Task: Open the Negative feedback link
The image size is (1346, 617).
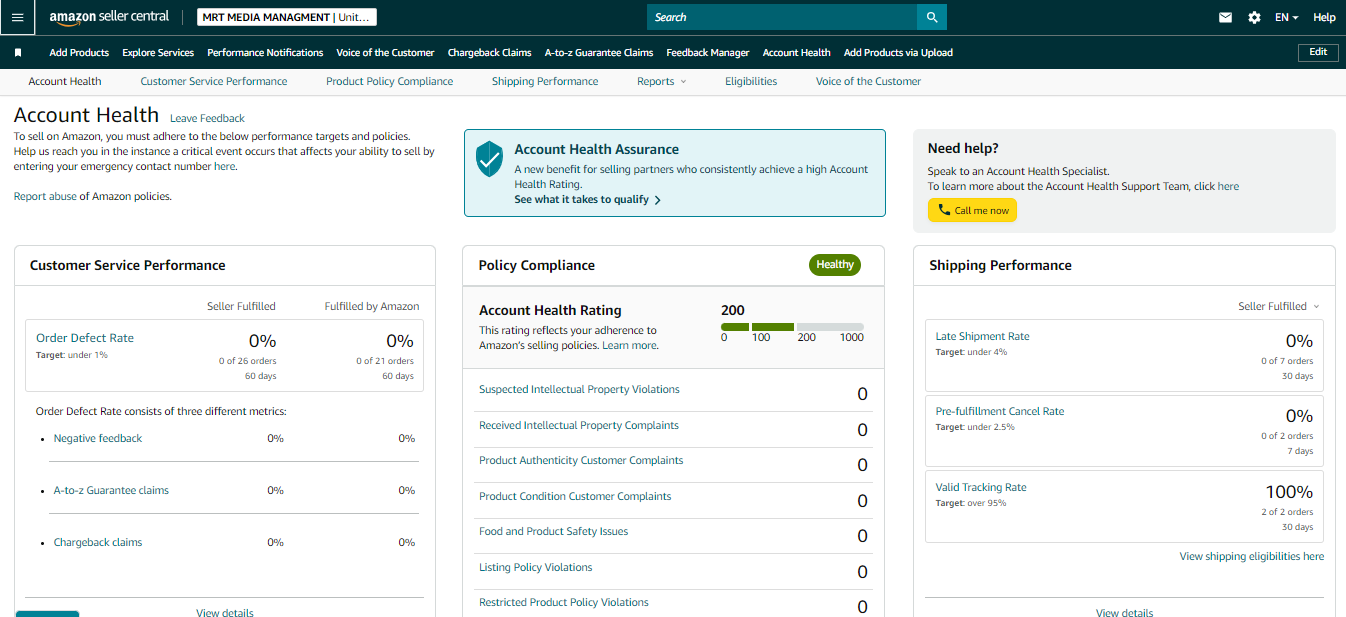Action: pyautogui.click(x=98, y=438)
